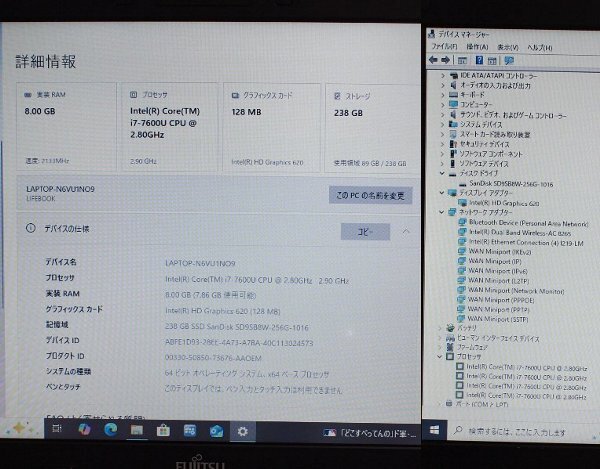Image resolution: width=600 pixels, height=469 pixels.
Task: Open the ファイル(F) menu
Action: click(444, 47)
